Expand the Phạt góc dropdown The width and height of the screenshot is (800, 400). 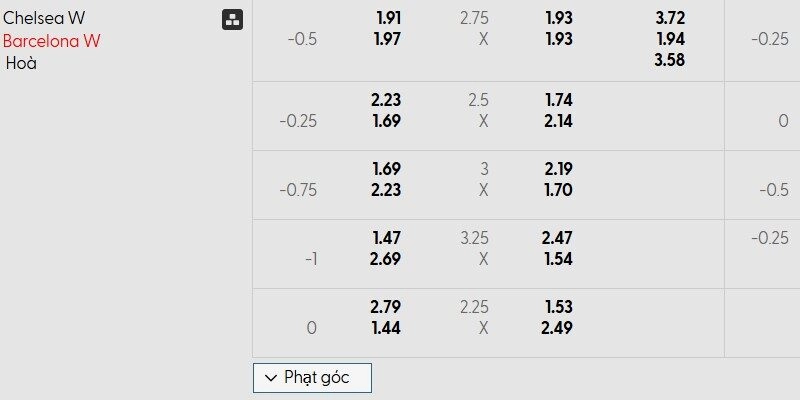click(x=312, y=377)
